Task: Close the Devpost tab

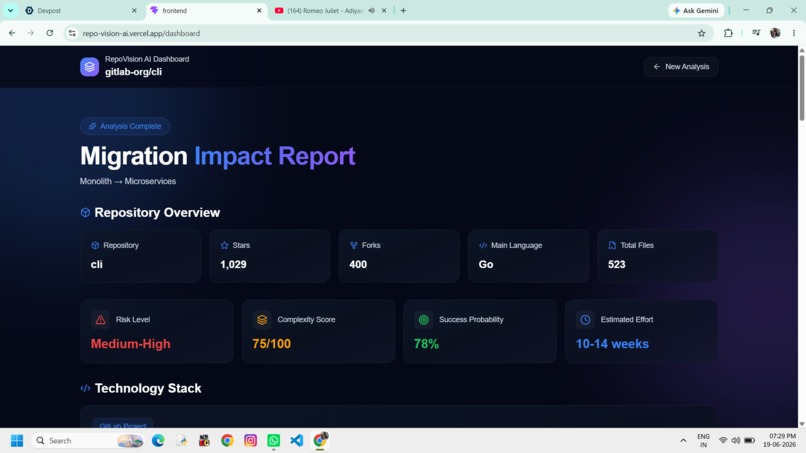Action: 134,10
